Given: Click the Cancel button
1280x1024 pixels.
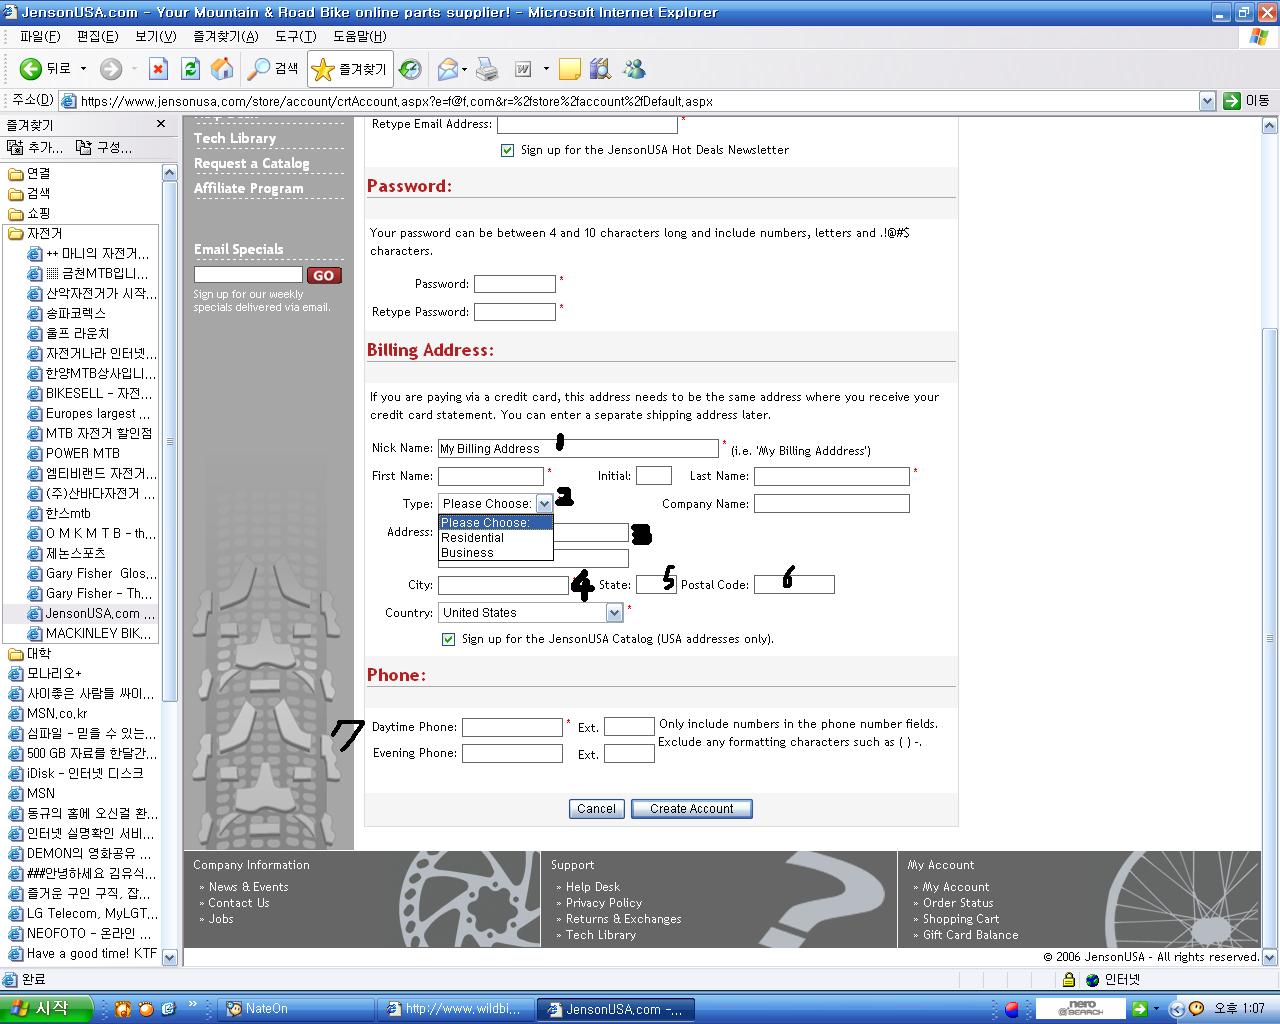Looking at the screenshot, I should pyautogui.click(x=596, y=809).
